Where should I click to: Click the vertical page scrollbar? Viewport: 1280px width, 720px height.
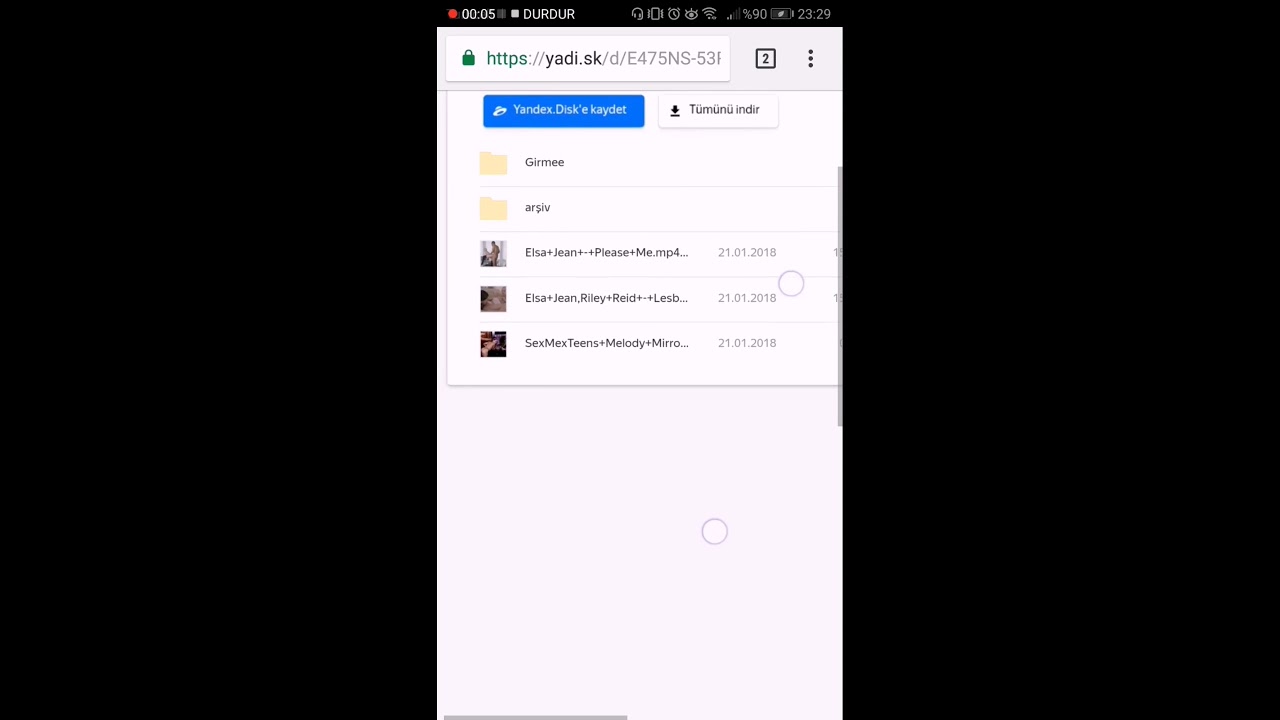(x=840, y=296)
